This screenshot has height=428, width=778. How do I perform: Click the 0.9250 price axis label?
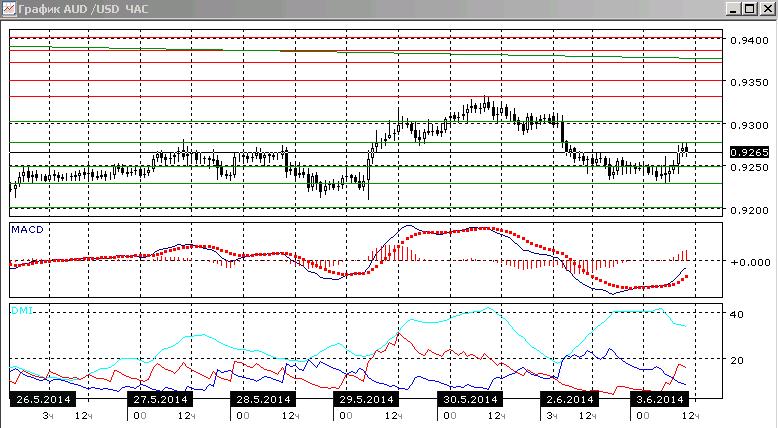click(749, 168)
